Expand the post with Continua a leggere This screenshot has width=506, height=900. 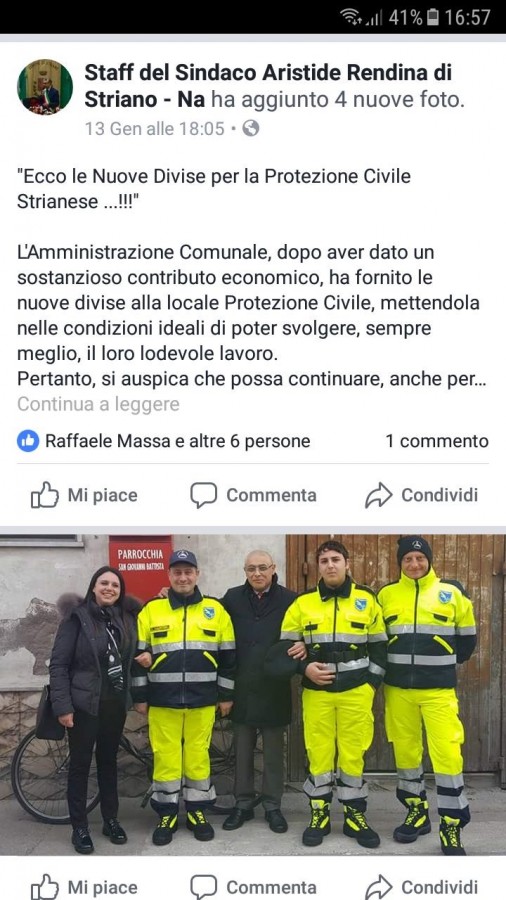tap(98, 404)
